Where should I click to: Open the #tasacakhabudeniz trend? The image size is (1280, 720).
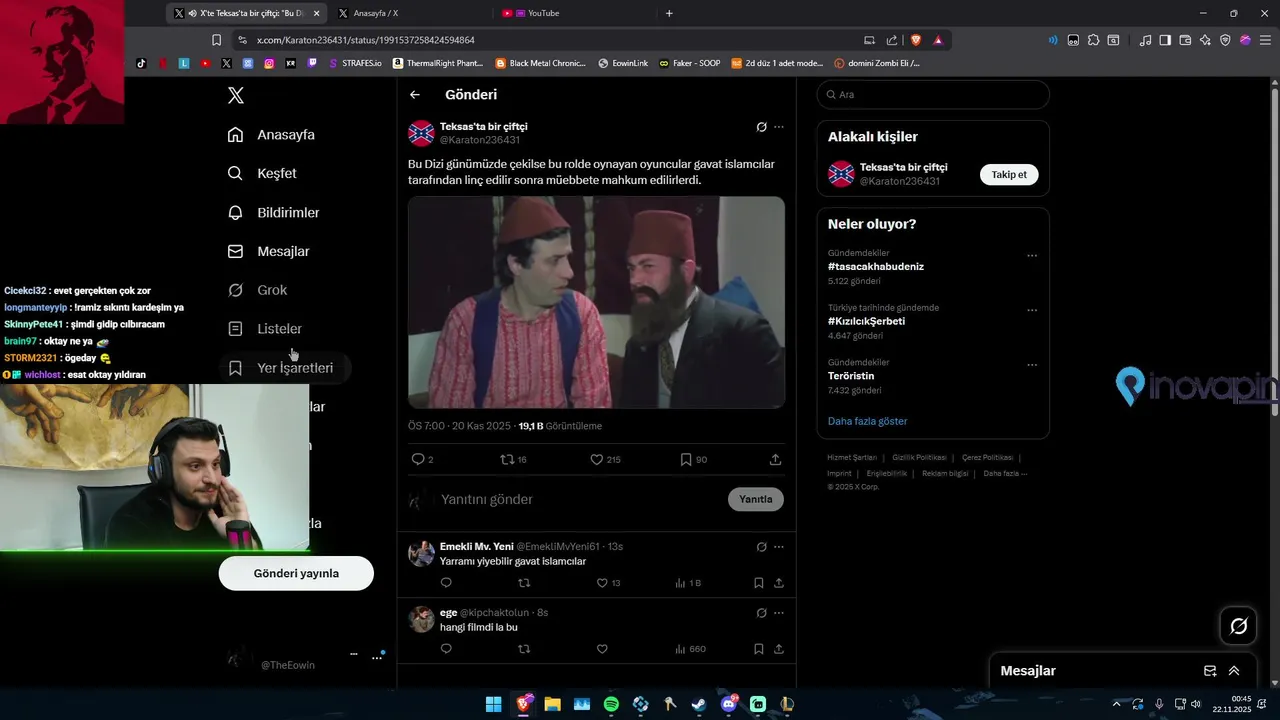[x=876, y=267]
